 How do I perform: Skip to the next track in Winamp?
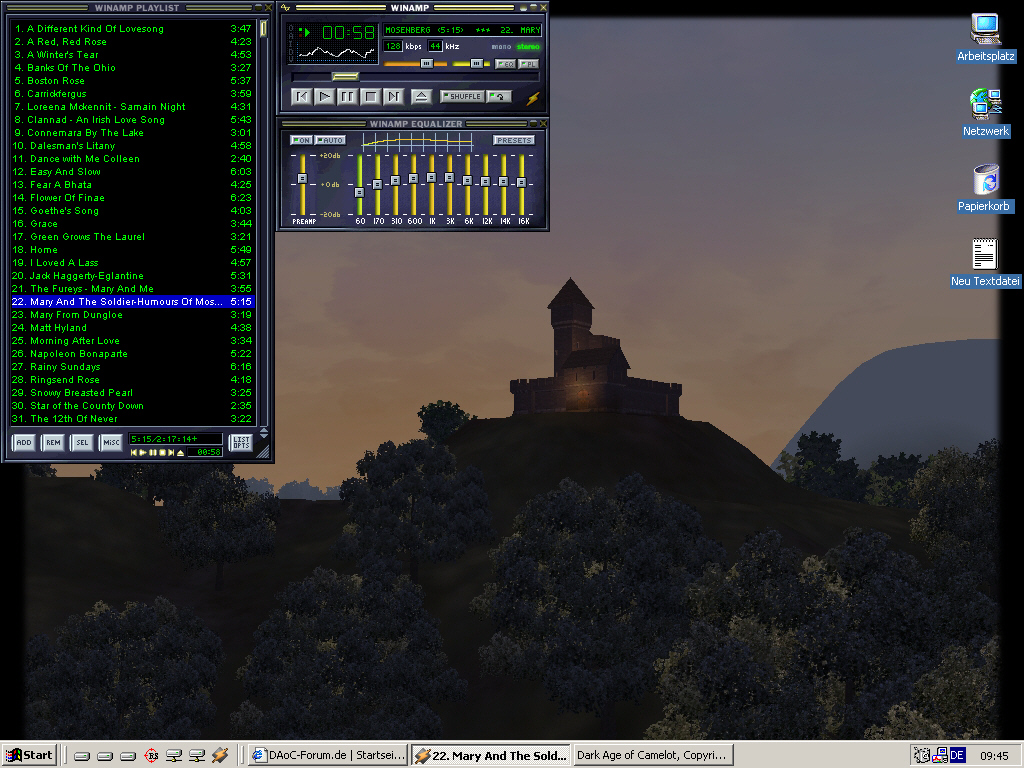(x=393, y=97)
